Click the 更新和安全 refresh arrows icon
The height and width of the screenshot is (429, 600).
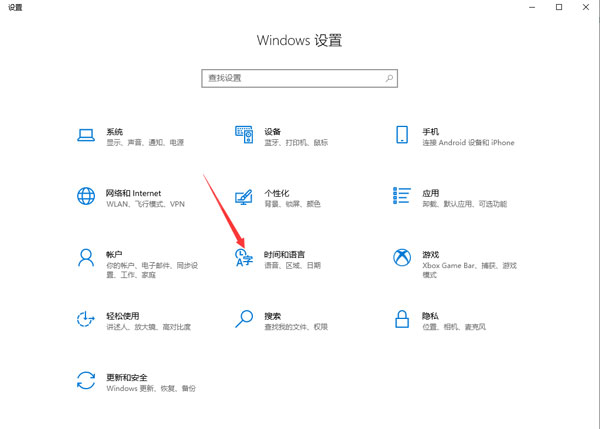pyautogui.click(x=86, y=381)
